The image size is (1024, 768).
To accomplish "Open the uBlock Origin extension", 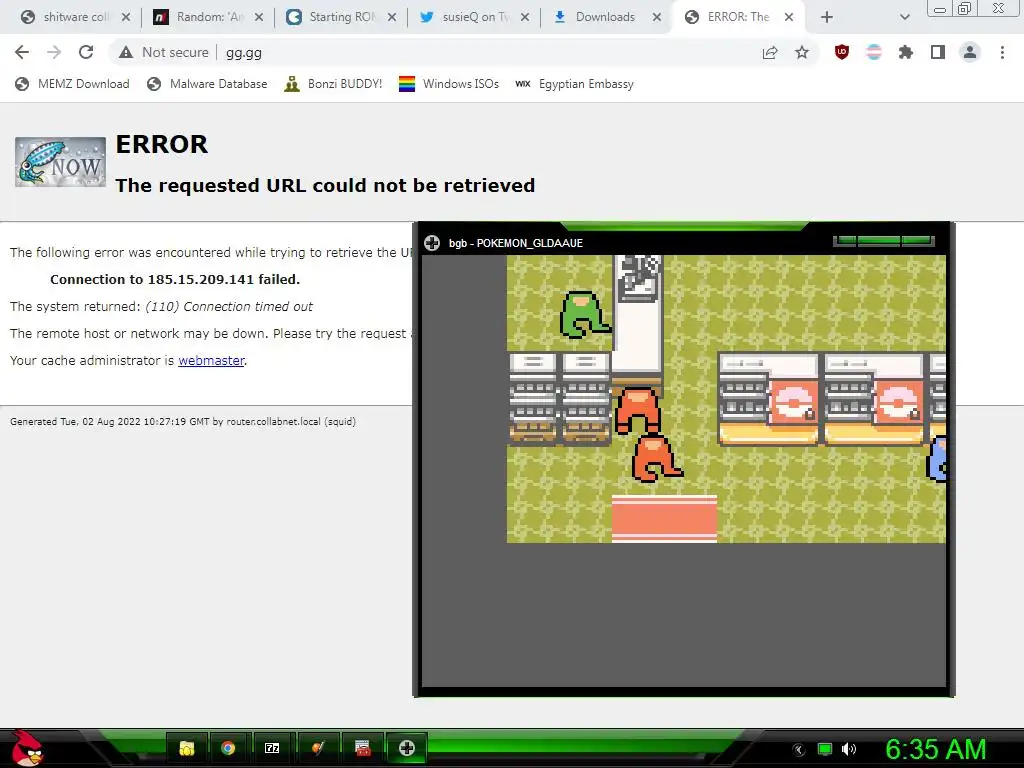I will click(x=842, y=52).
